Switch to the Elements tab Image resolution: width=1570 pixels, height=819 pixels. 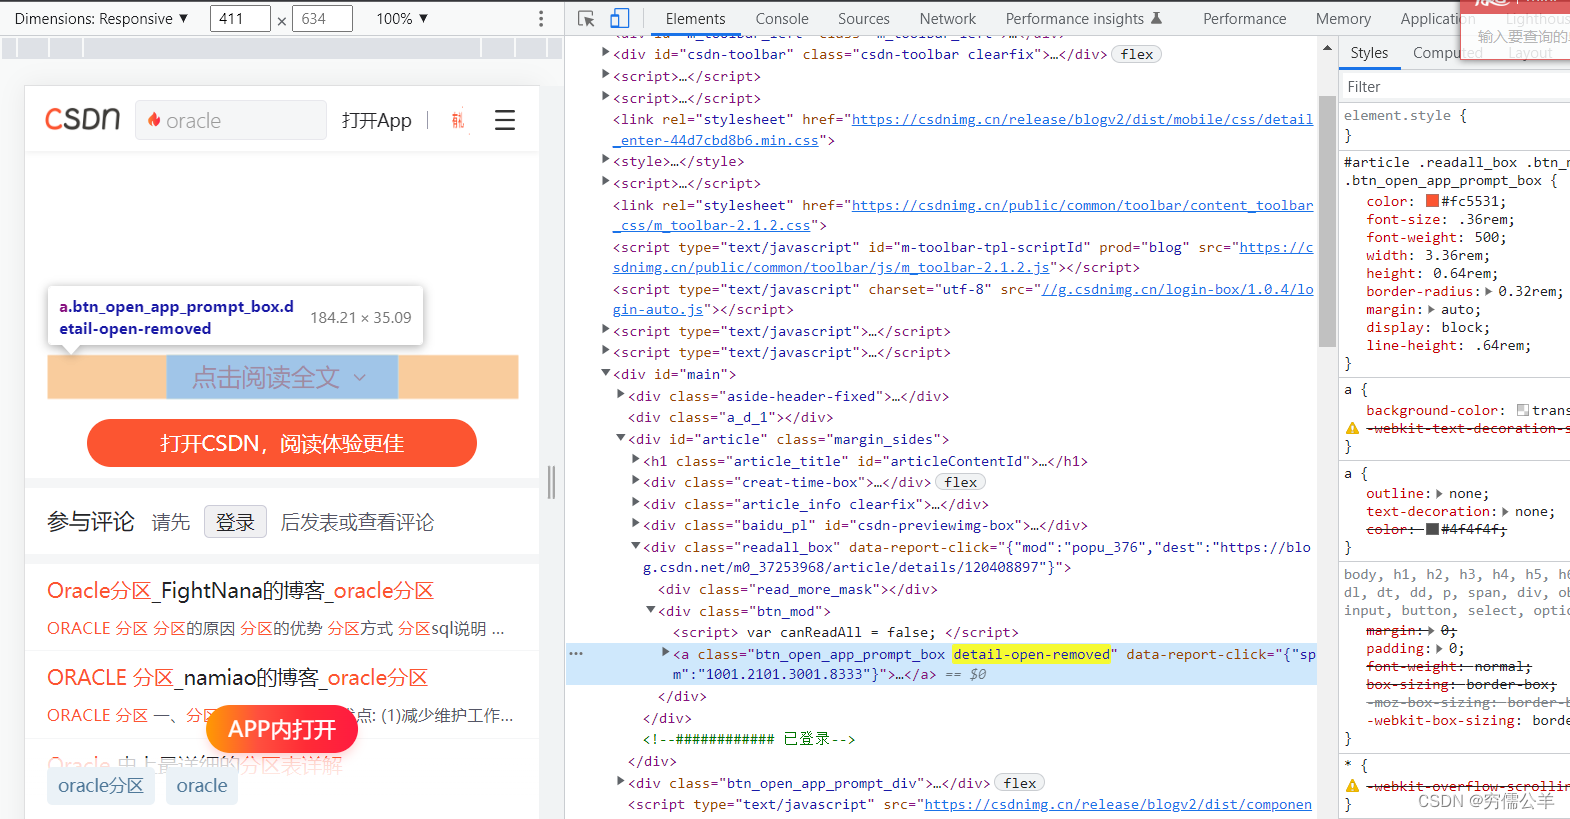695,18
